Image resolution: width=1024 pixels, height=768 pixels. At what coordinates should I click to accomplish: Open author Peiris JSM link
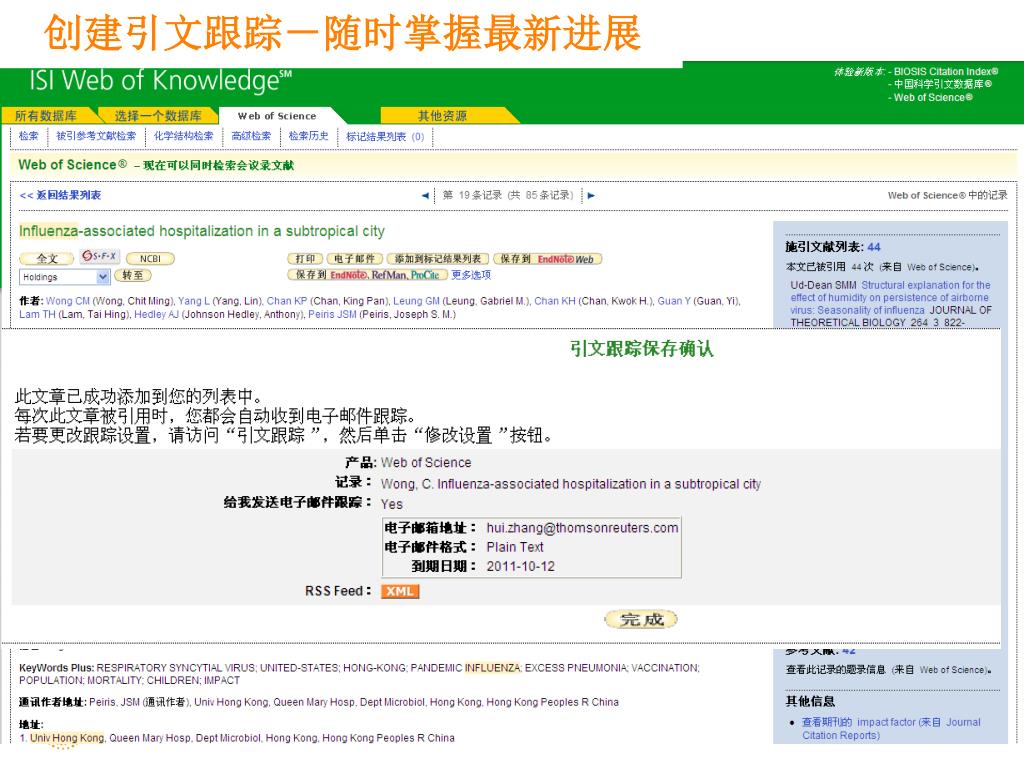(x=332, y=314)
